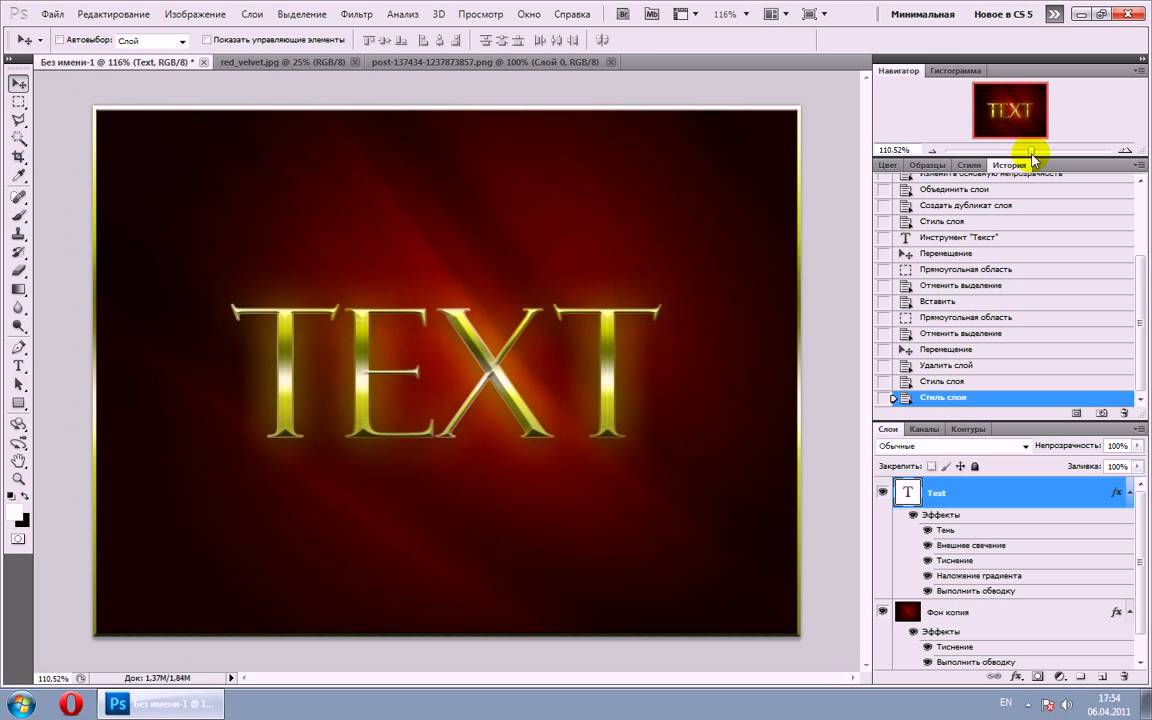Image resolution: width=1152 pixels, height=720 pixels.
Task: Toggle the Тень effect visibility
Action: point(928,530)
